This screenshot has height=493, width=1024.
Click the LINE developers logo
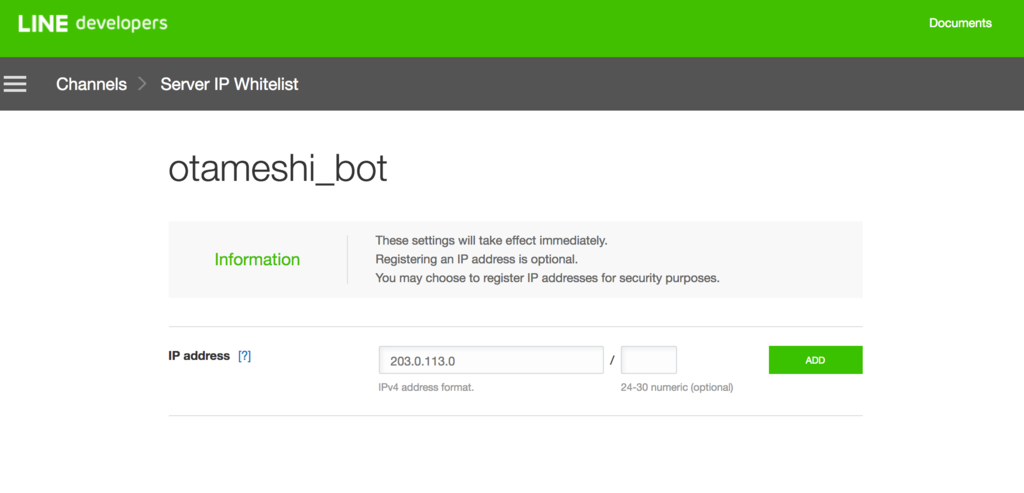pyautogui.click(x=93, y=24)
